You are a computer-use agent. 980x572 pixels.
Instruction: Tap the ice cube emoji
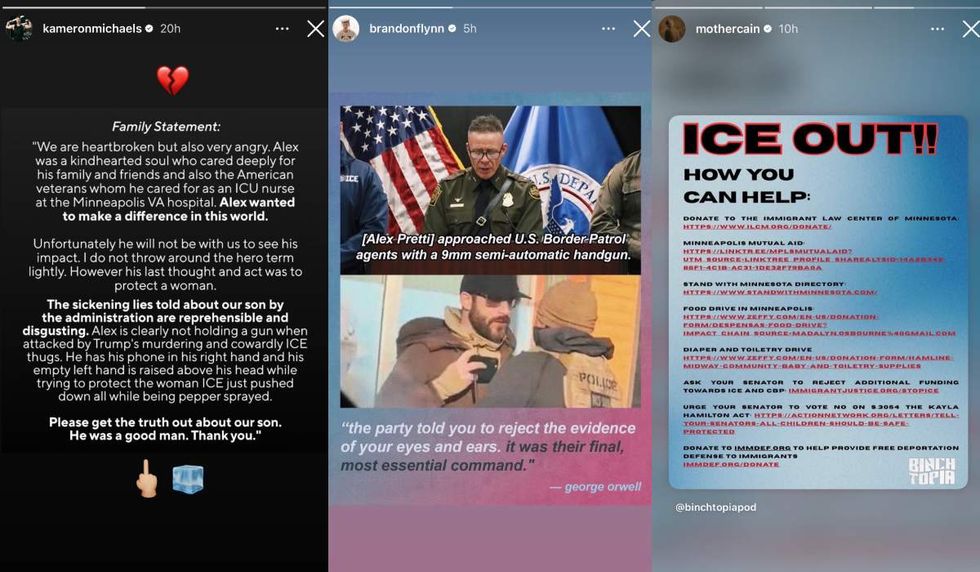tap(188, 479)
